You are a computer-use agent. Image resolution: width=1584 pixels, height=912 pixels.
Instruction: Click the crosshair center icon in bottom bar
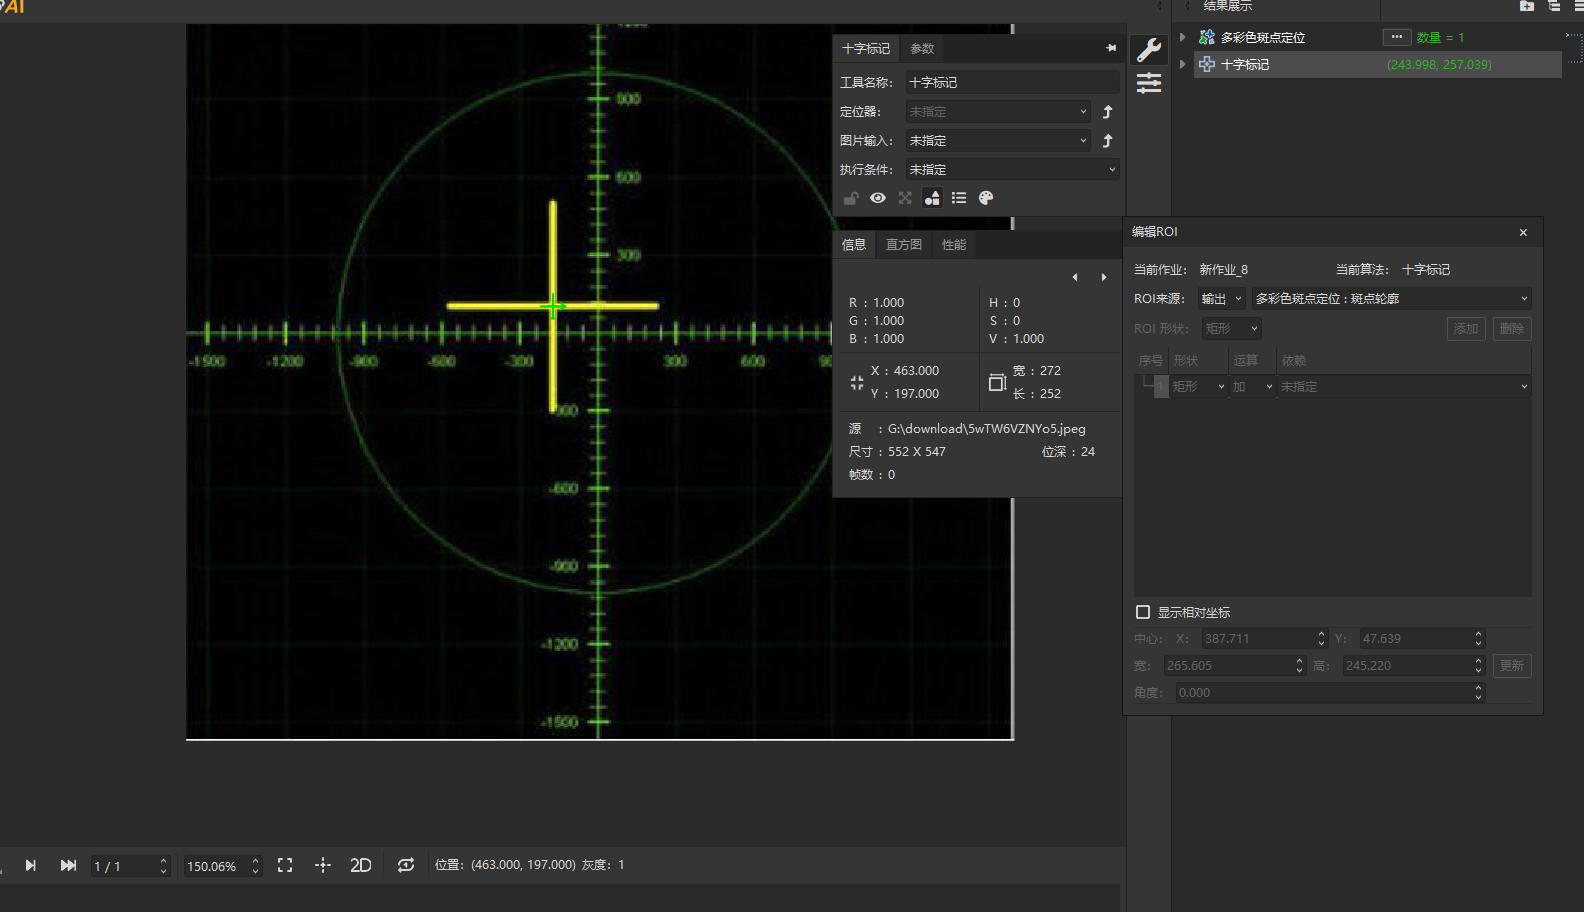point(322,865)
